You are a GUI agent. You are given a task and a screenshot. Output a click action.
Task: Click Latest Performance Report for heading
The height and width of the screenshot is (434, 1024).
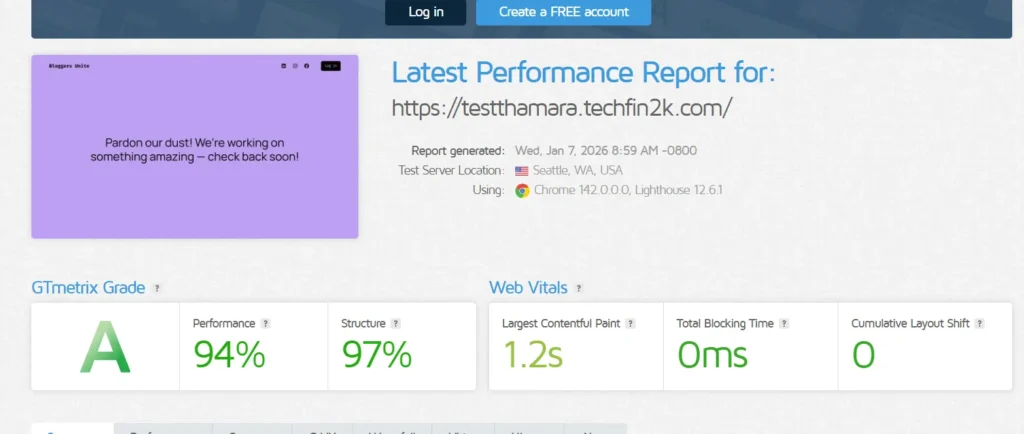[x=583, y=72]
